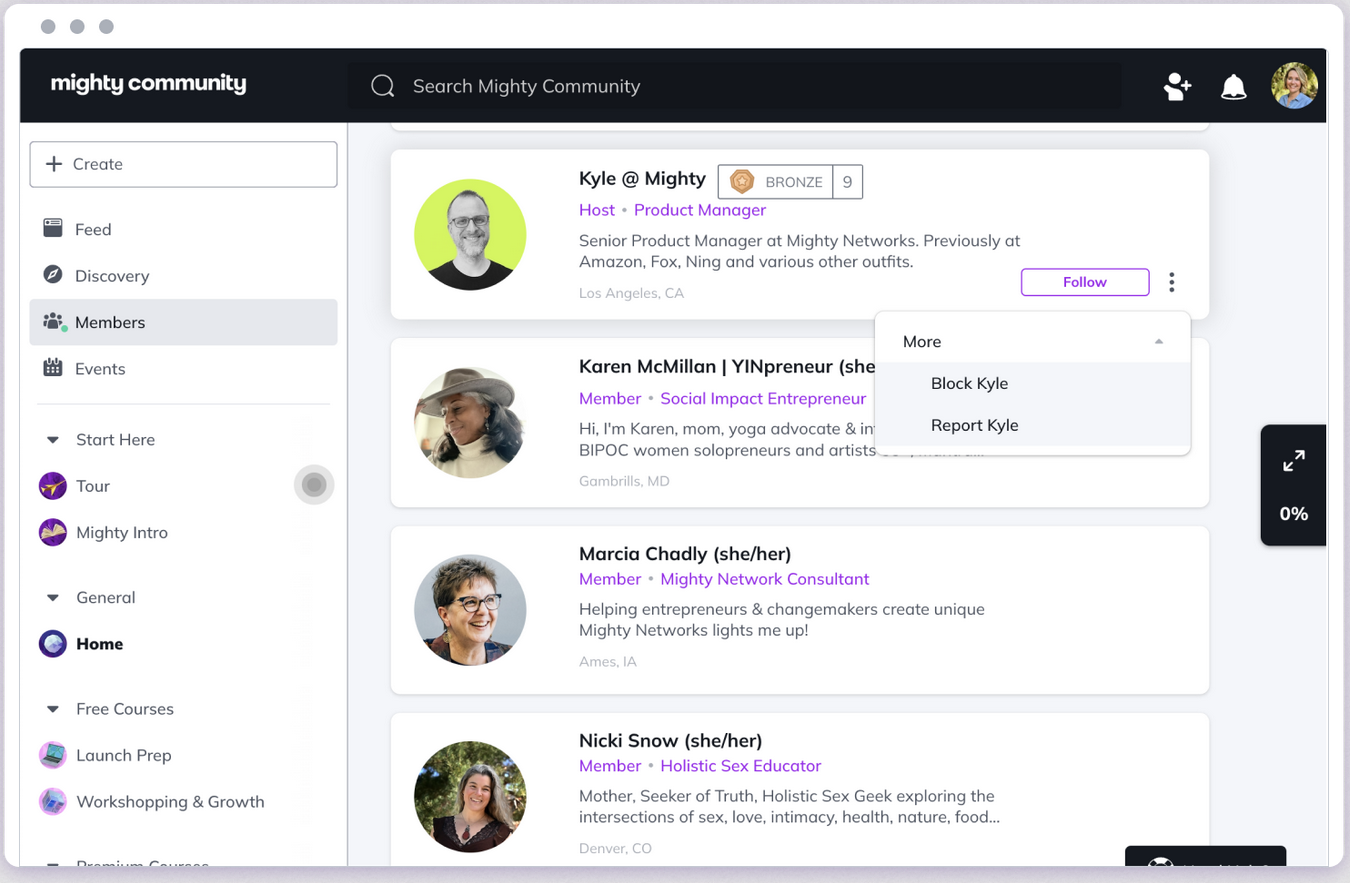Collapse the General section

(53, 598)
